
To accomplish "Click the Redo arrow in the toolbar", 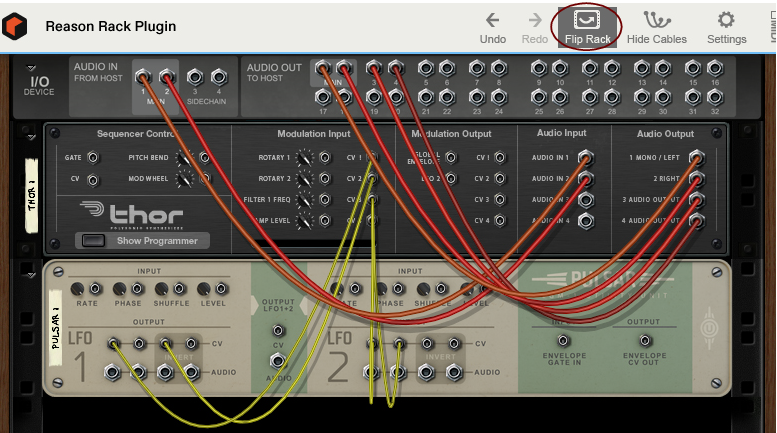I will pos(535,20).
